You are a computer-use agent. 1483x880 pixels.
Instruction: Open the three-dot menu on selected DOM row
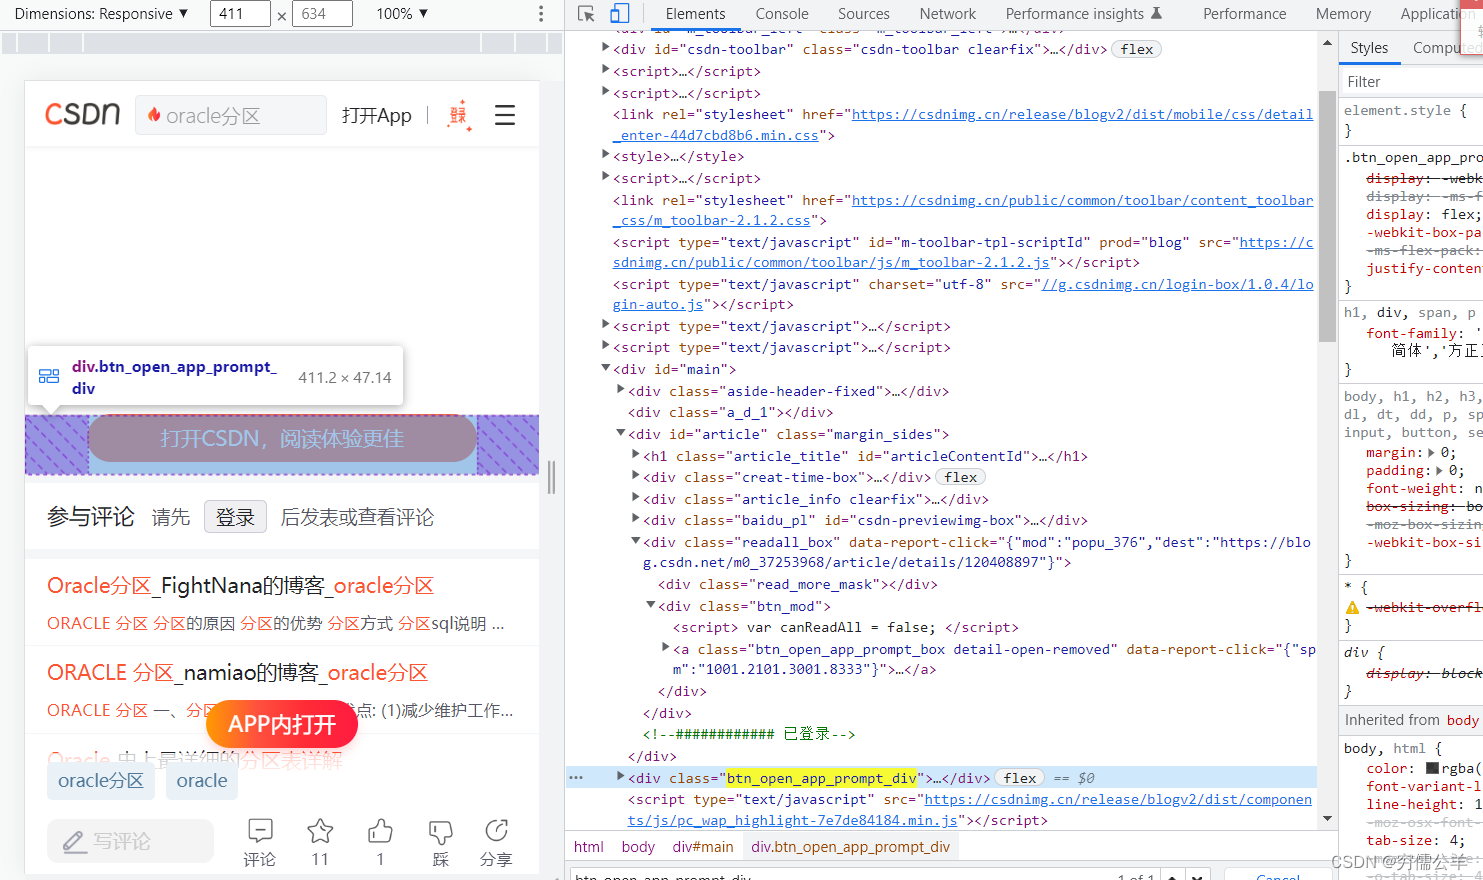576,777
